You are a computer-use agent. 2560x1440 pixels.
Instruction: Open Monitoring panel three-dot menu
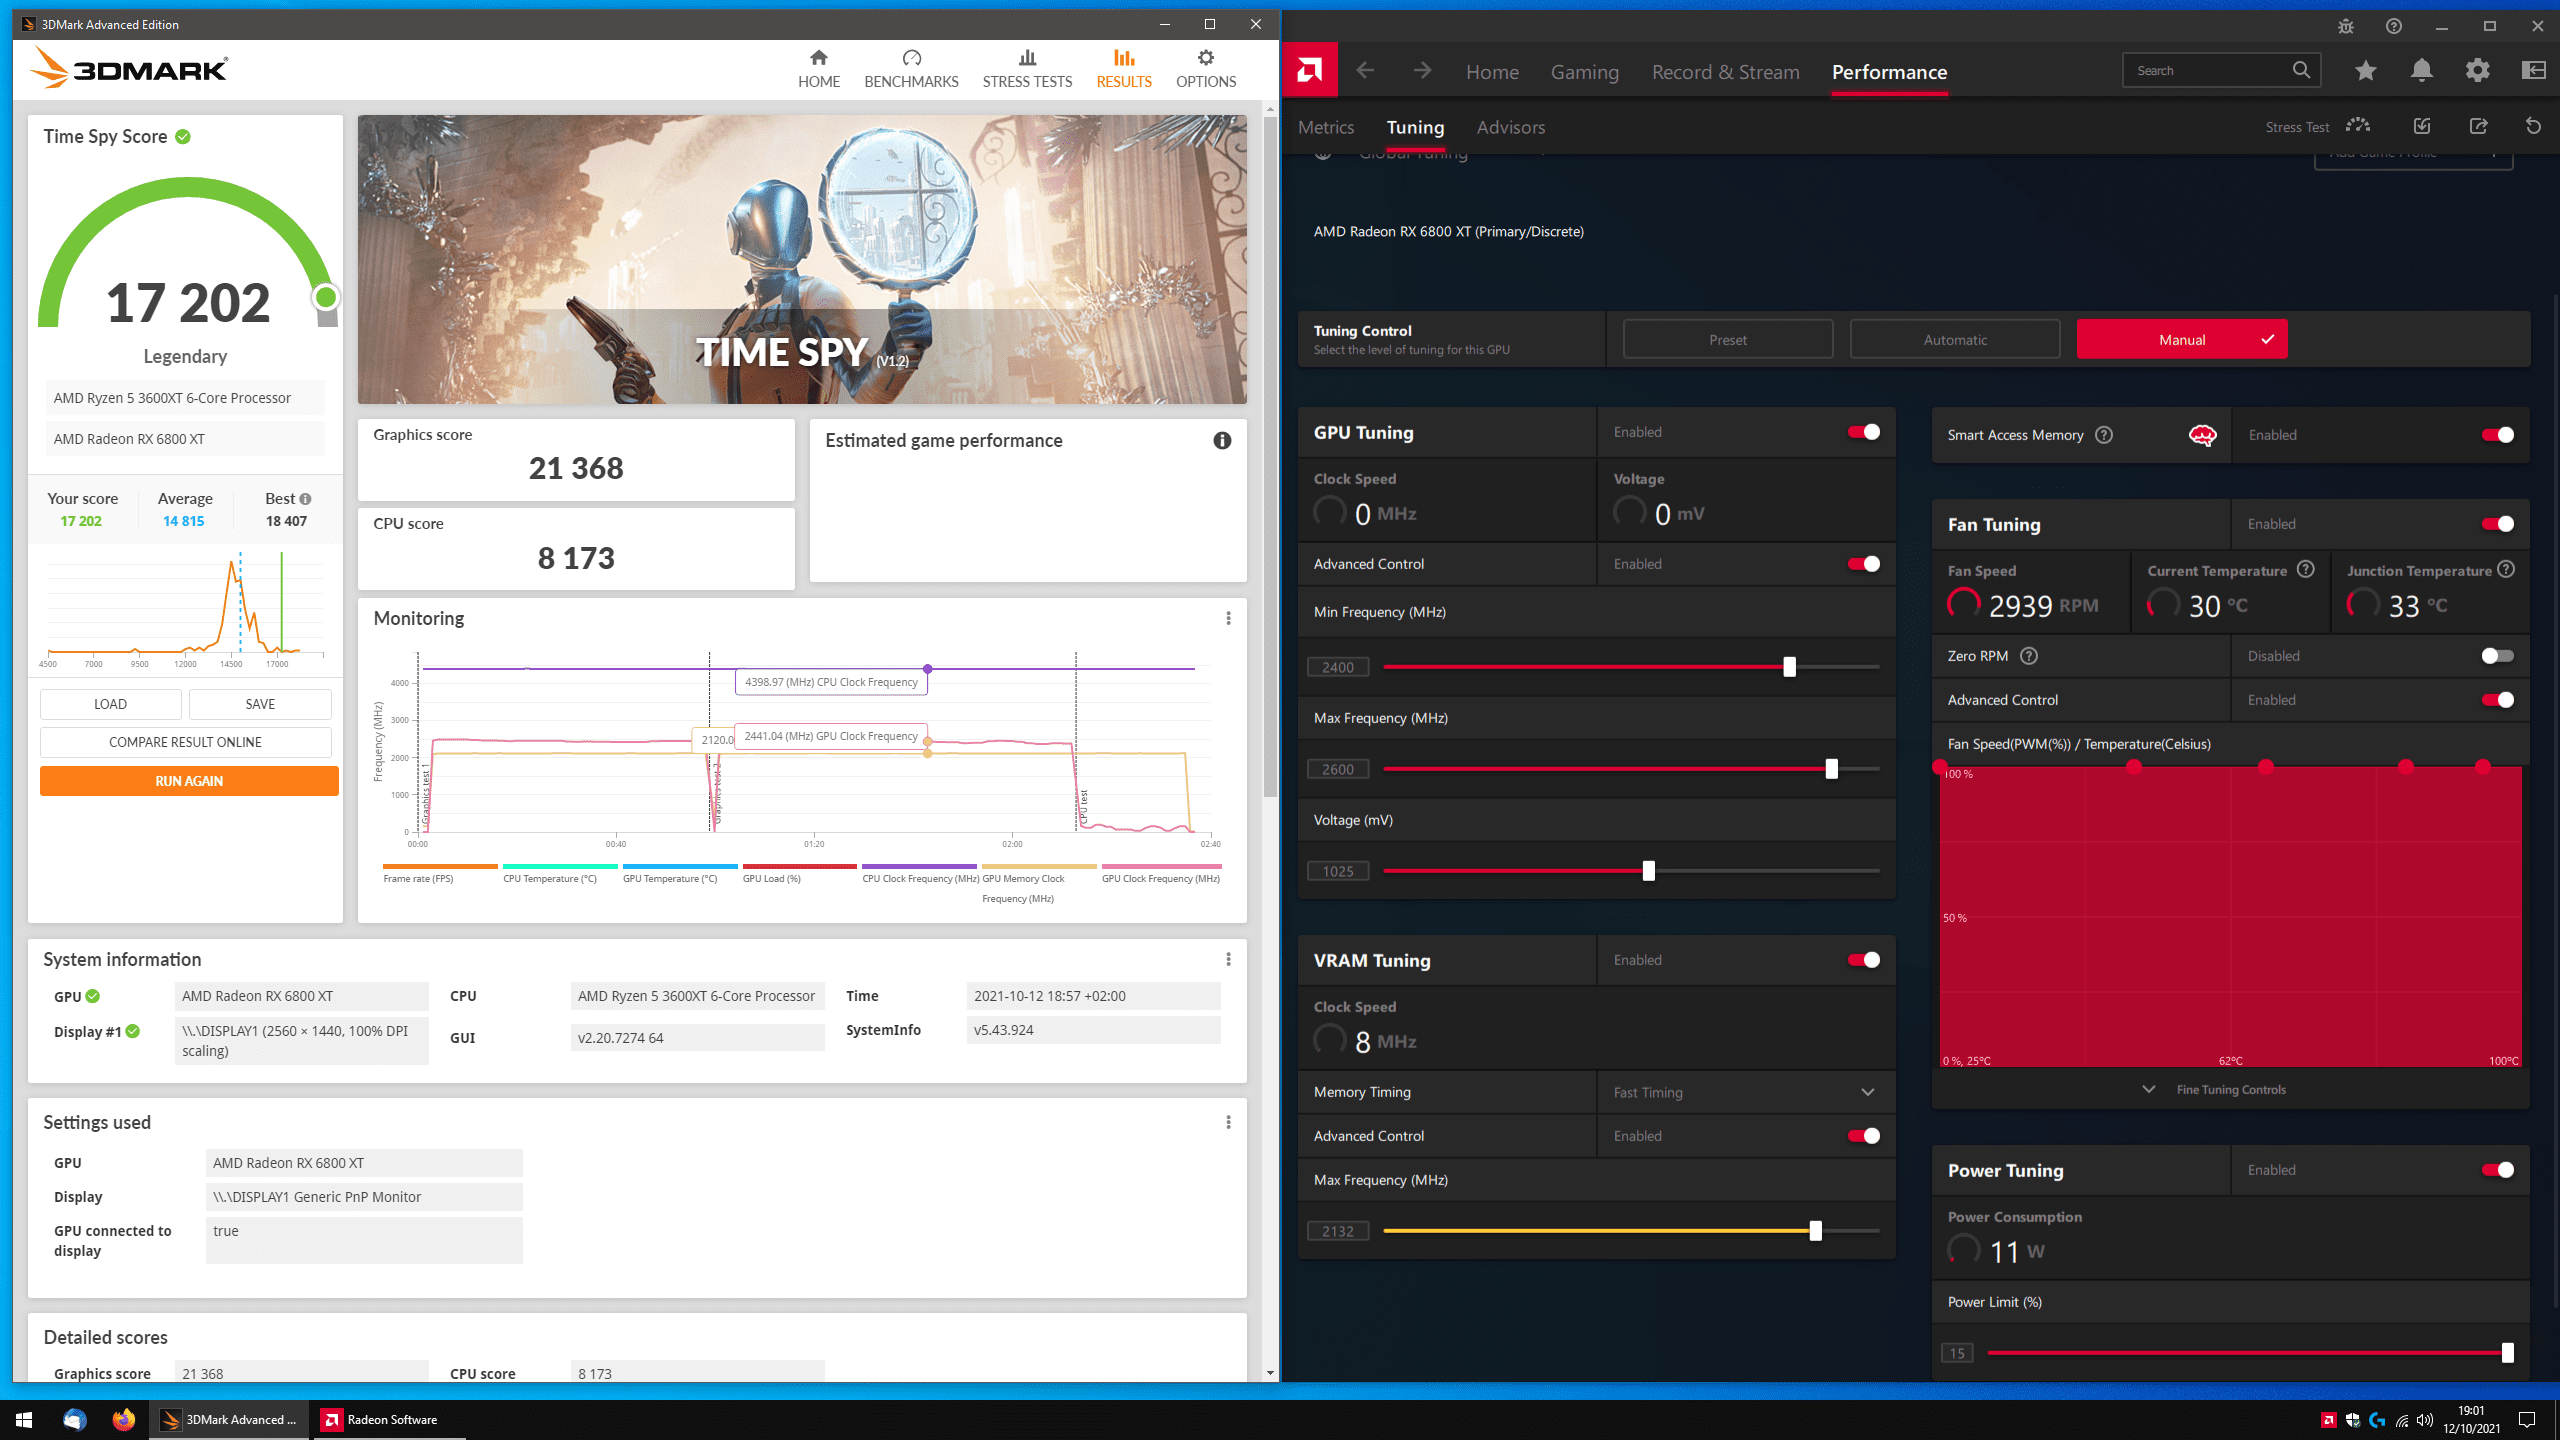(1228, 618)
